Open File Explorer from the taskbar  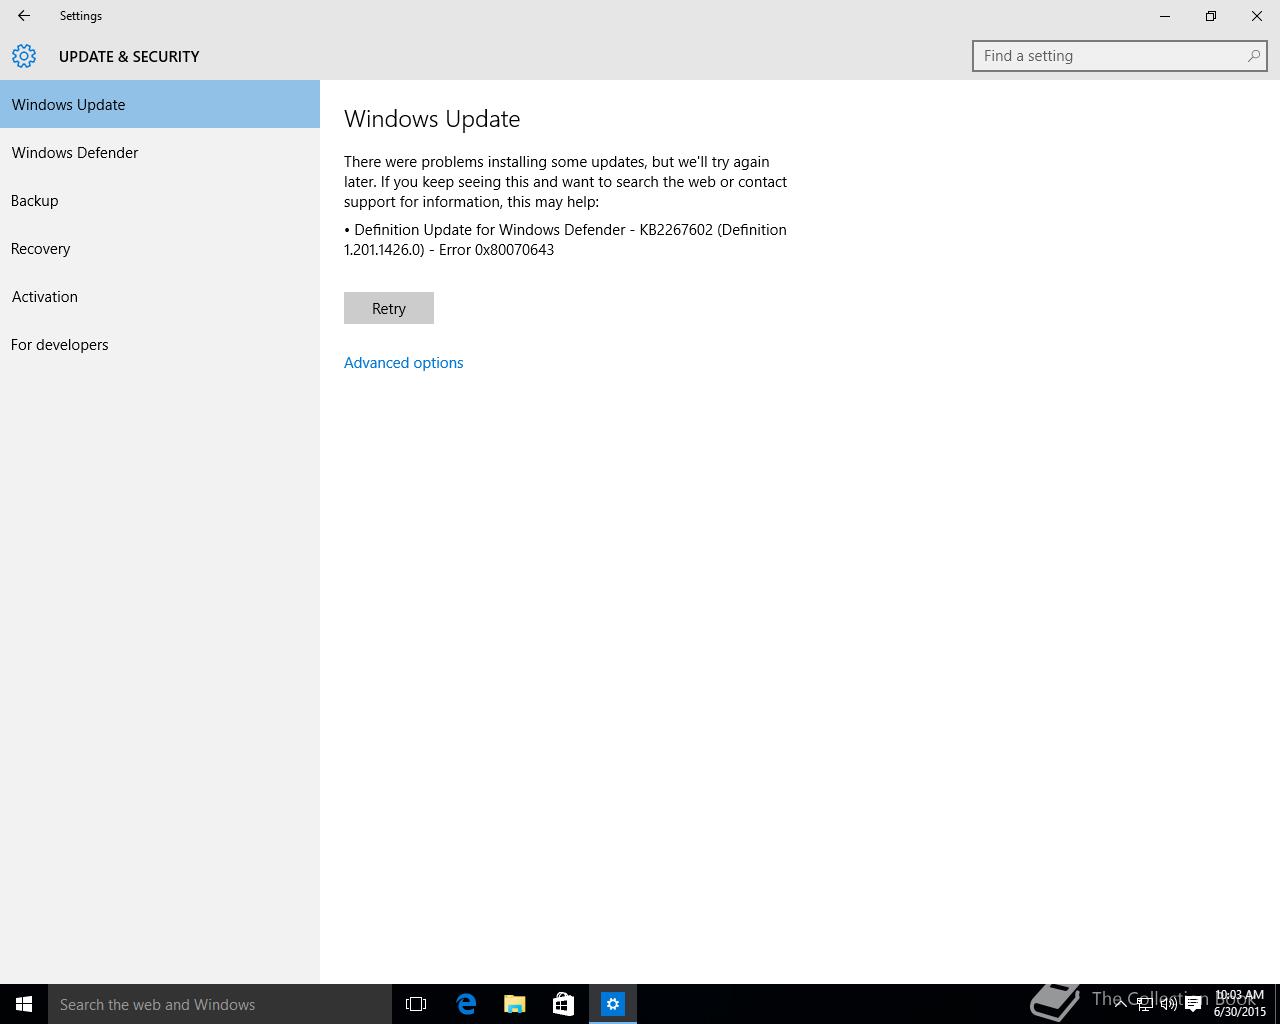[x=514, y=1004]
